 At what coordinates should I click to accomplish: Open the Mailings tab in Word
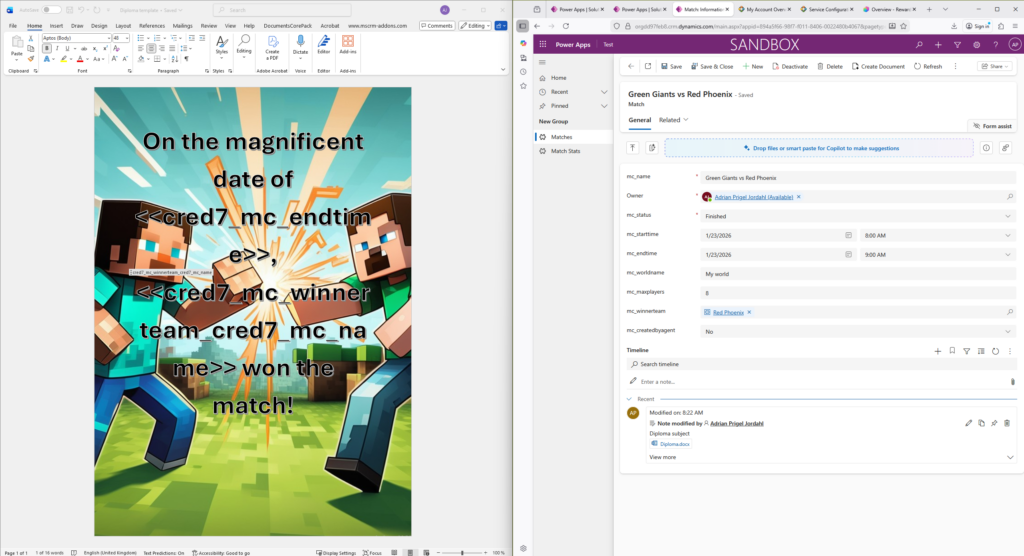pyautogui.click(x=182, y=26)
